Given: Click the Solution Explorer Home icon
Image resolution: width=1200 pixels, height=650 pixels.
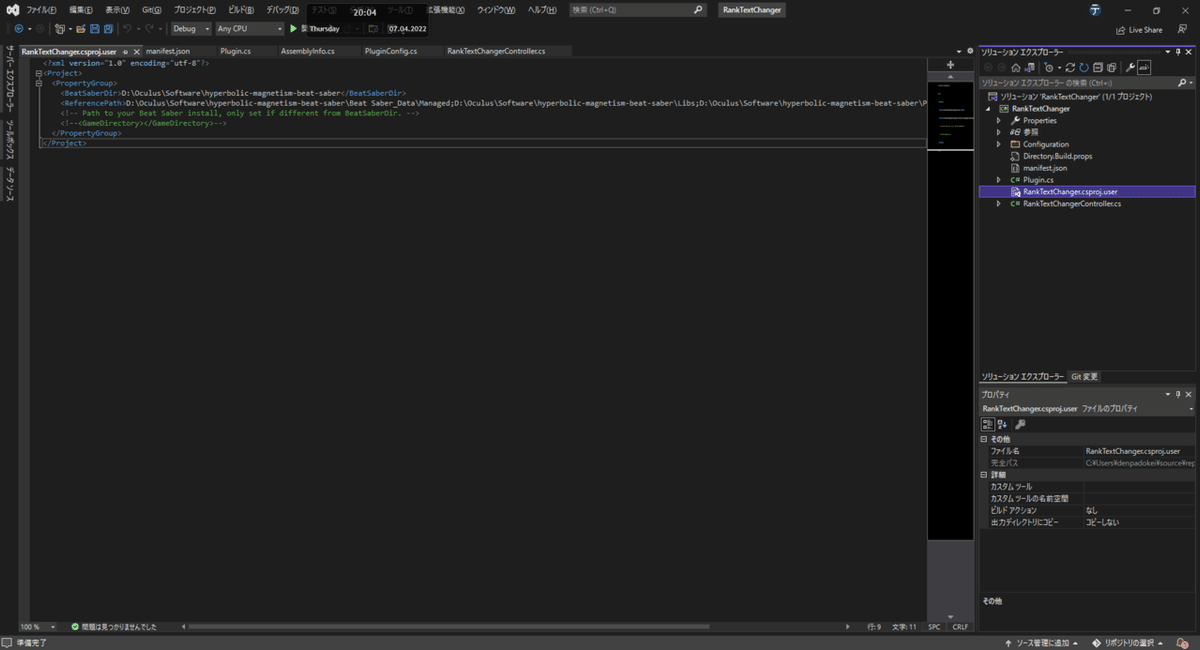Looking at the screenshot, I should (x=1015, y=67).
